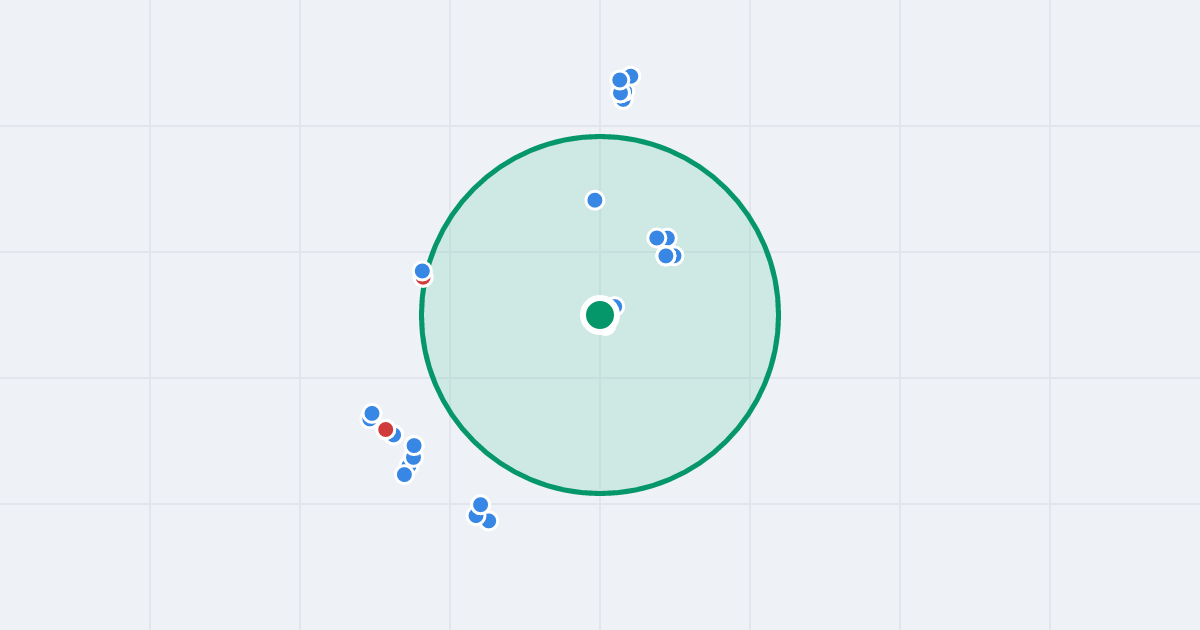
Task: Click the topmost dot of the three-dot cluster below the circle
Action: [480, 505]
